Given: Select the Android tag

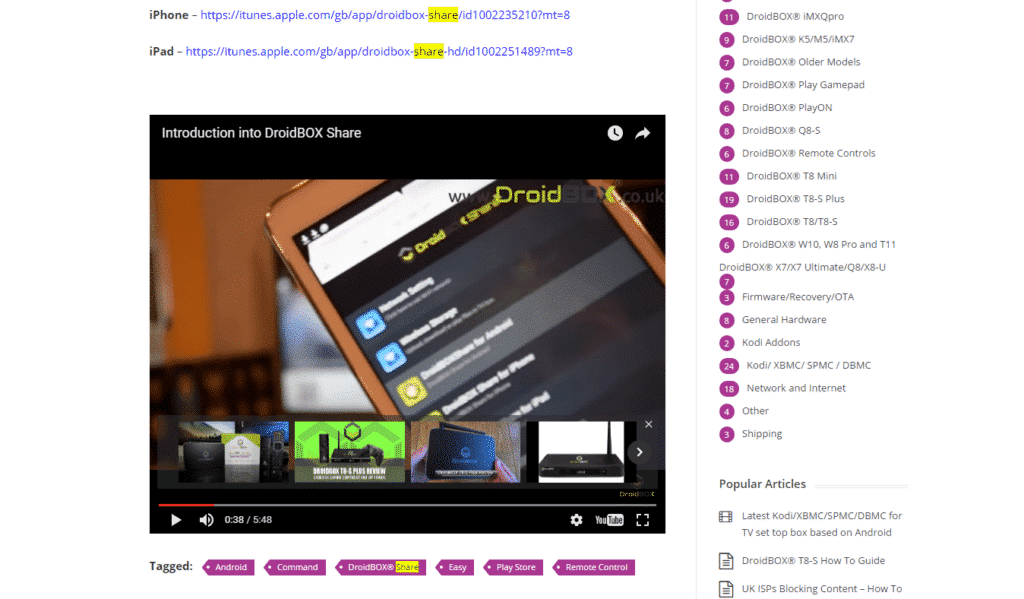Looking at the screenshot, I should 229,567.
